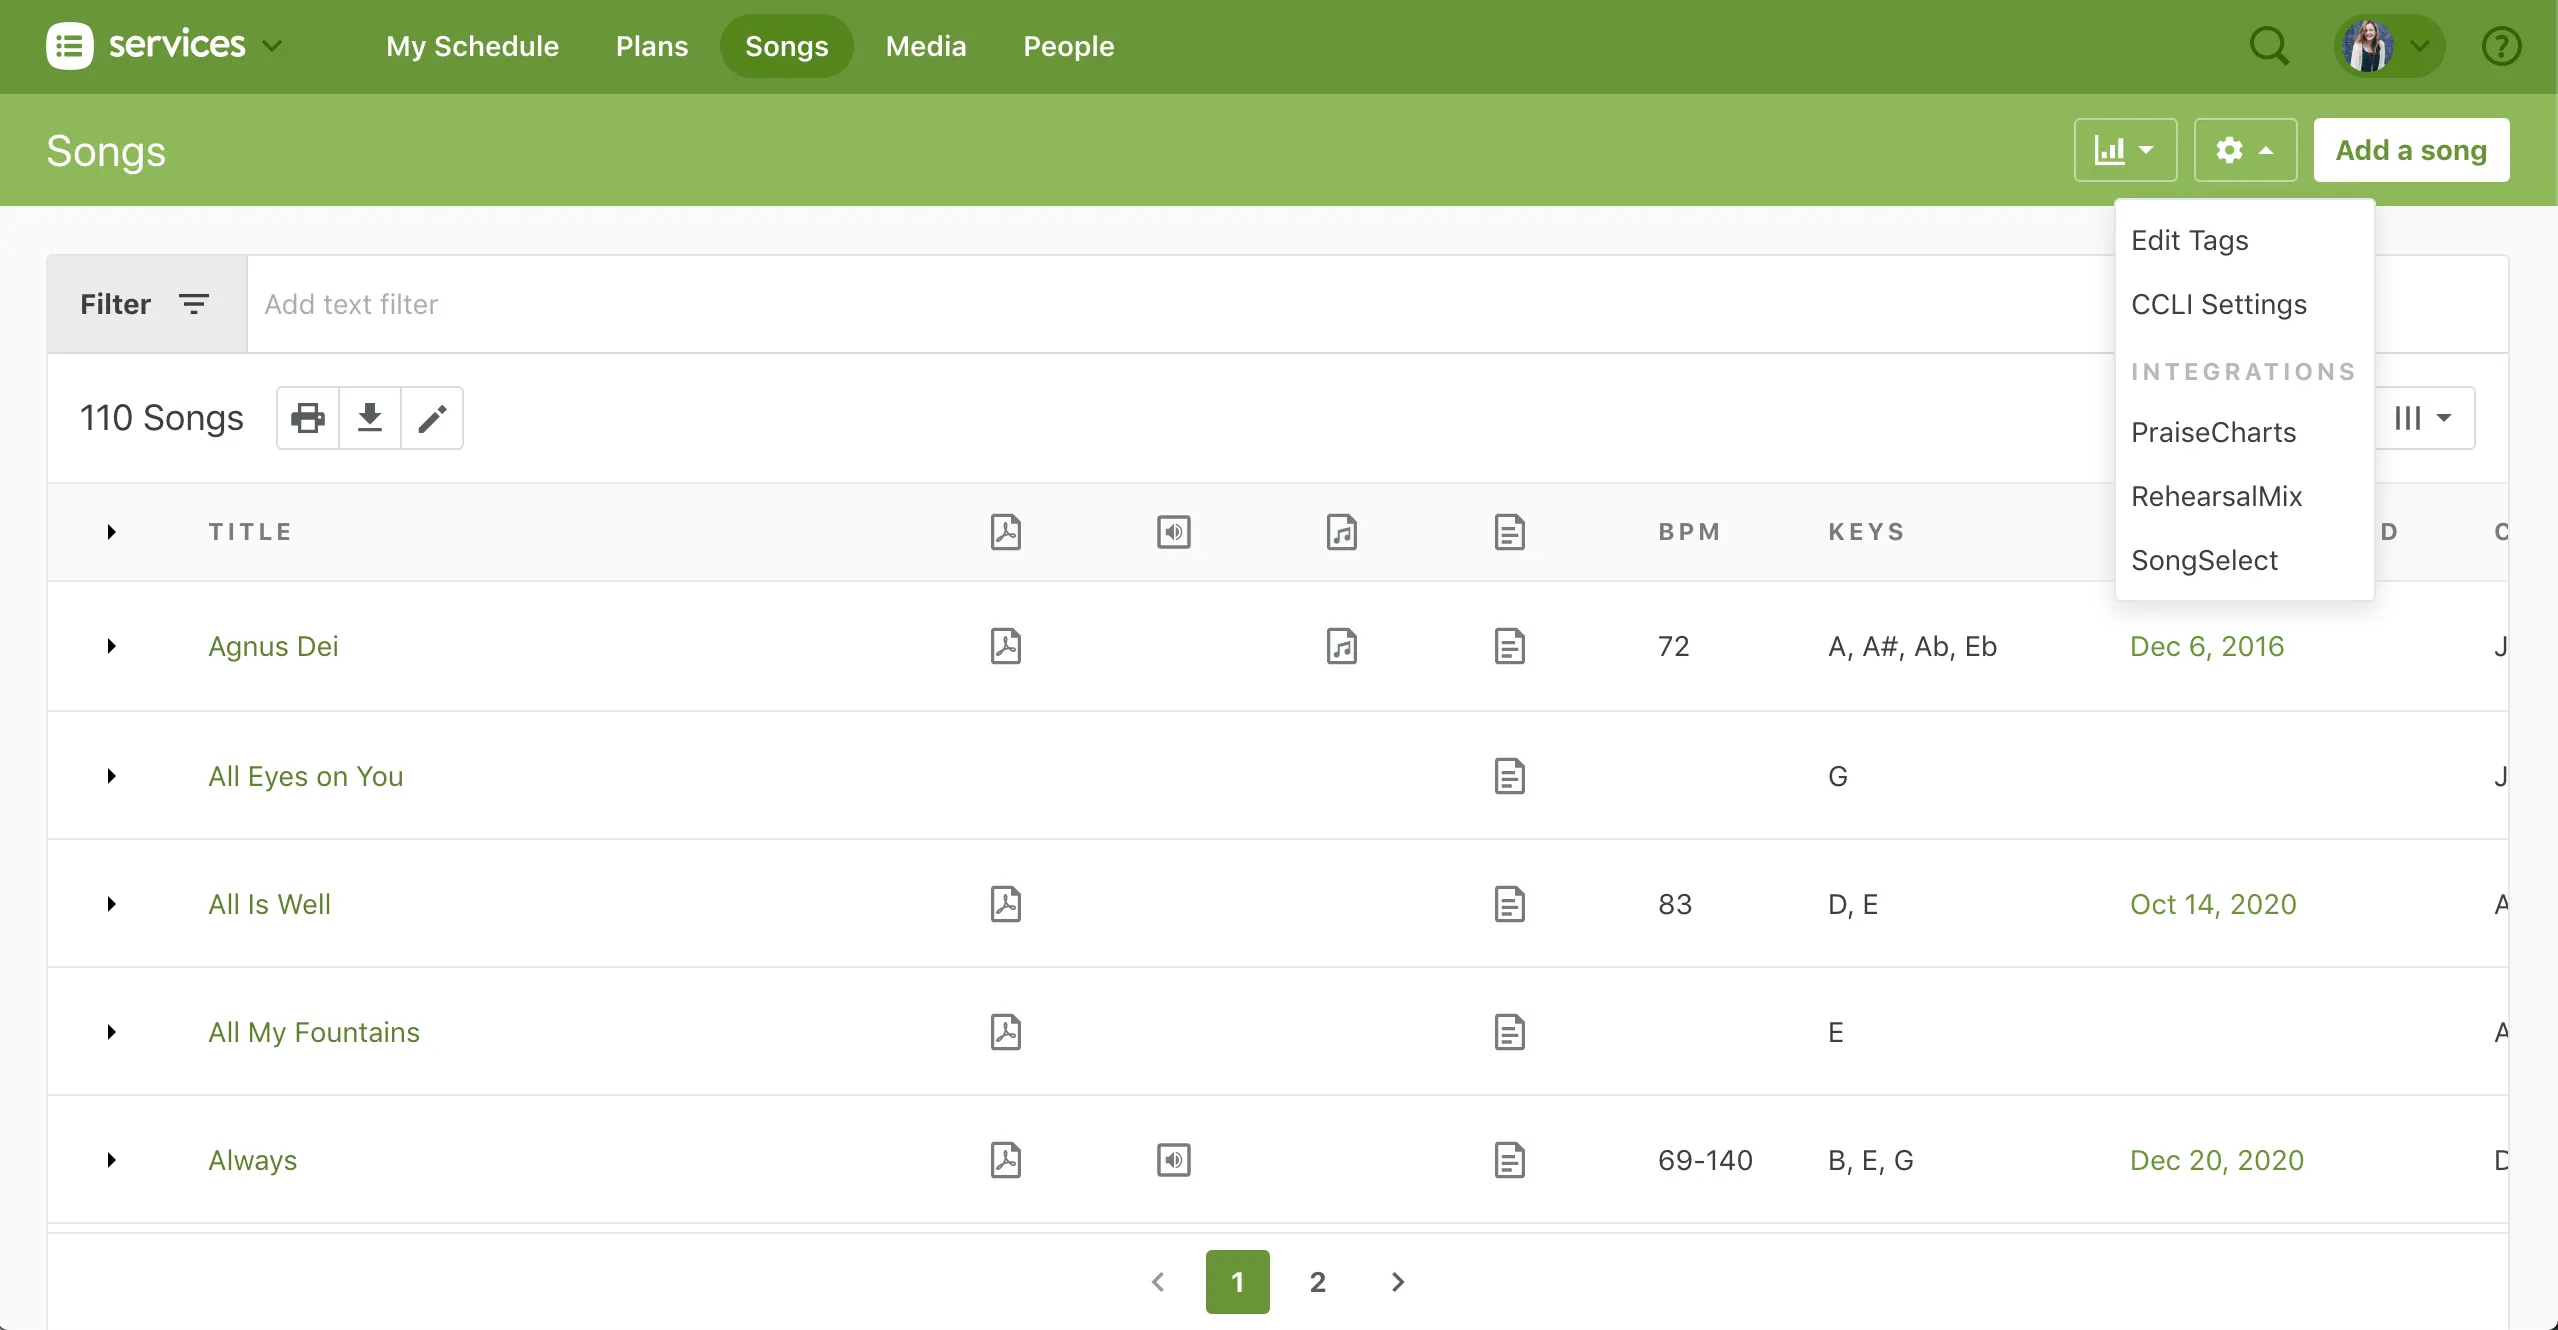Navigate to the Media section

924,46
